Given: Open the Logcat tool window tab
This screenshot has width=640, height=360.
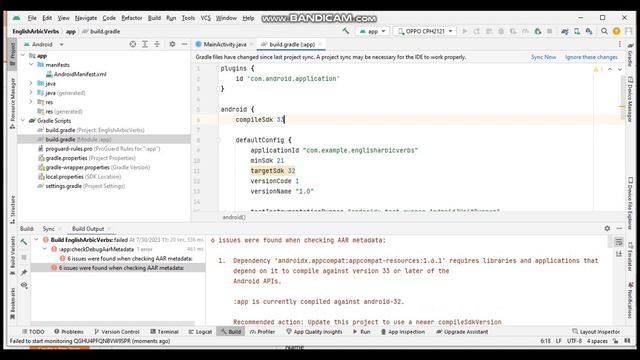Looking at the screenshot, I should pos(200,332).
